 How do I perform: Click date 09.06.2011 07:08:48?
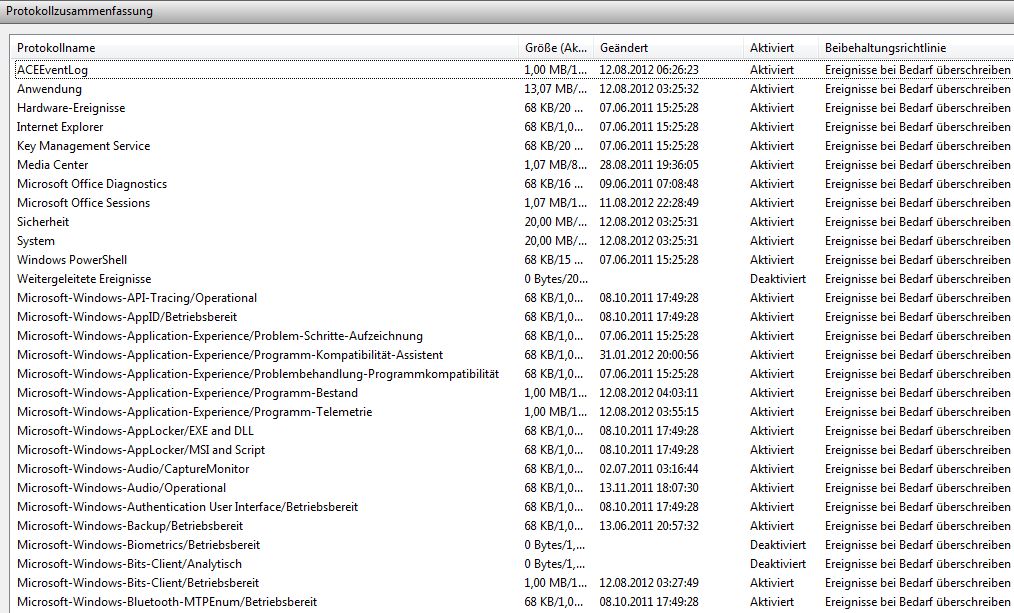pyautogui.click(x=649, y=184)
